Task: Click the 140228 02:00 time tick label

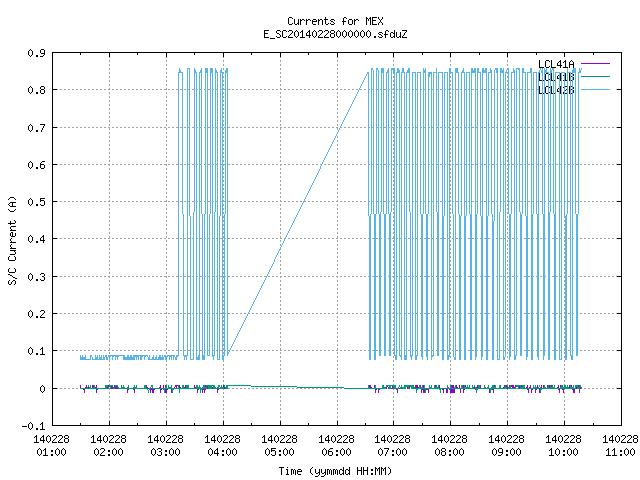Action: coord(109,446)
